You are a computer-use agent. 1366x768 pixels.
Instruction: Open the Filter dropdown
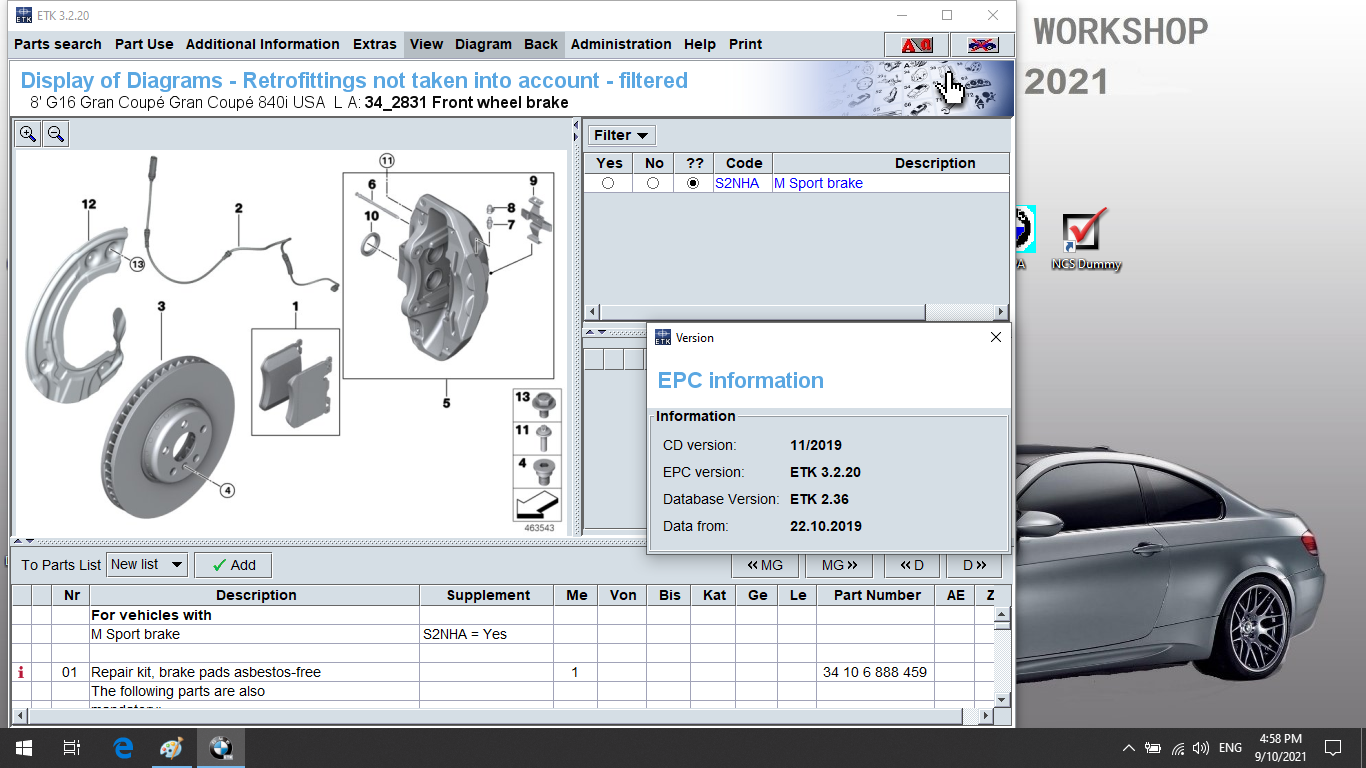tap(621, 135)
